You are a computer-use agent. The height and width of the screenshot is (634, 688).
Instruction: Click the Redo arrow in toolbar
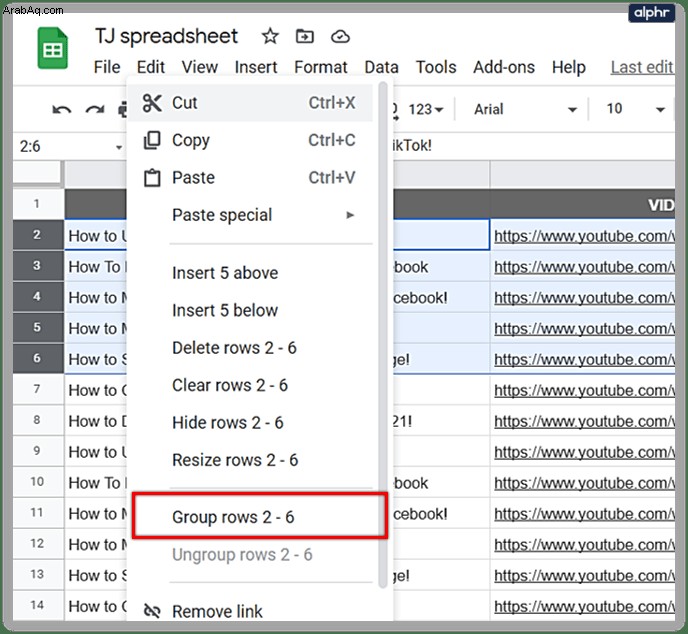click(95, 109)
